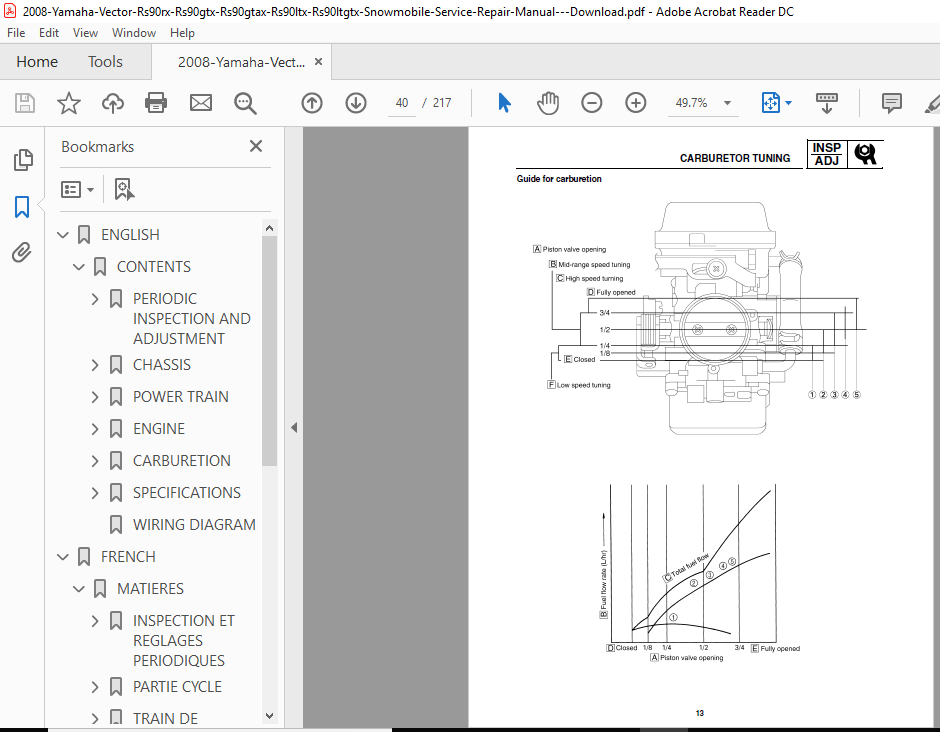
Task: Open Attachments paperclip panel
Action: pyautogui.click(x=22, y=252)
